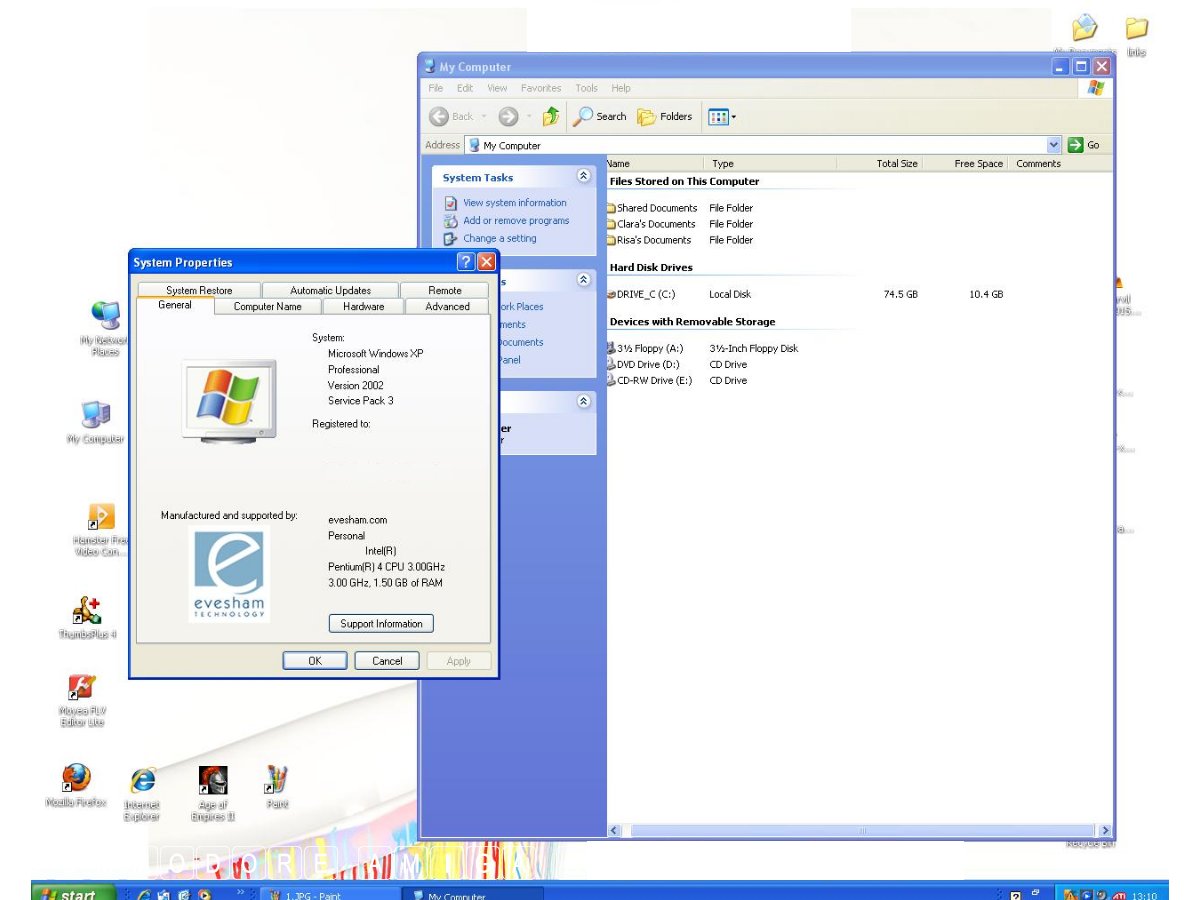Image resolution: width=1200 pixels, height=900 pixels.
Task: Expand the Address bar dropdown arrow
Action: [x=1053, y=145]
